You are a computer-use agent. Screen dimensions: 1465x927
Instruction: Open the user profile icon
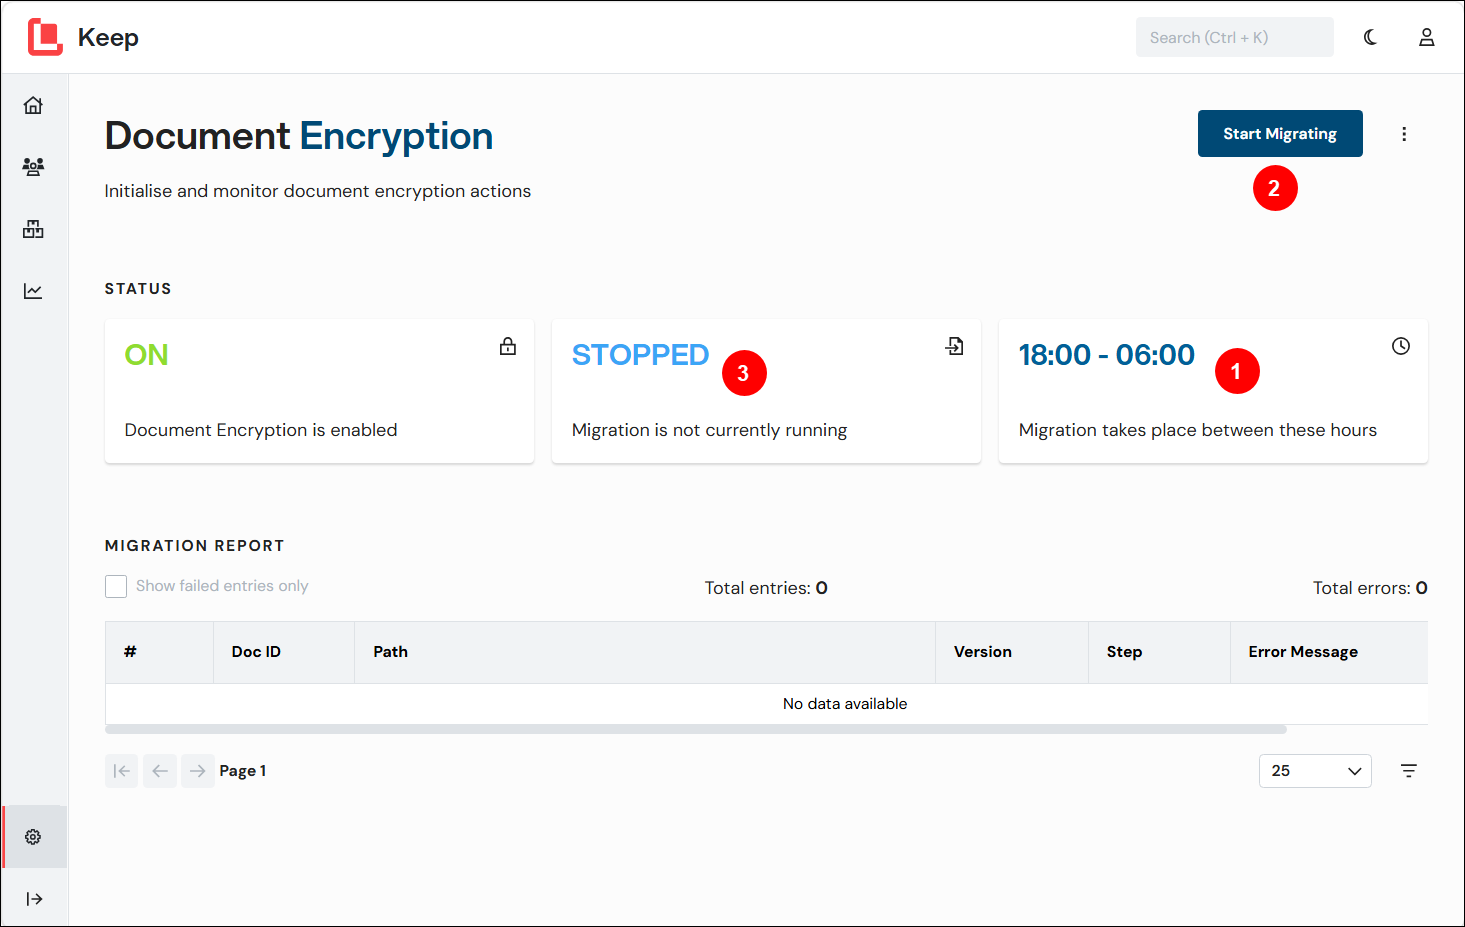pyautogui.click(x=1427, y=37)
